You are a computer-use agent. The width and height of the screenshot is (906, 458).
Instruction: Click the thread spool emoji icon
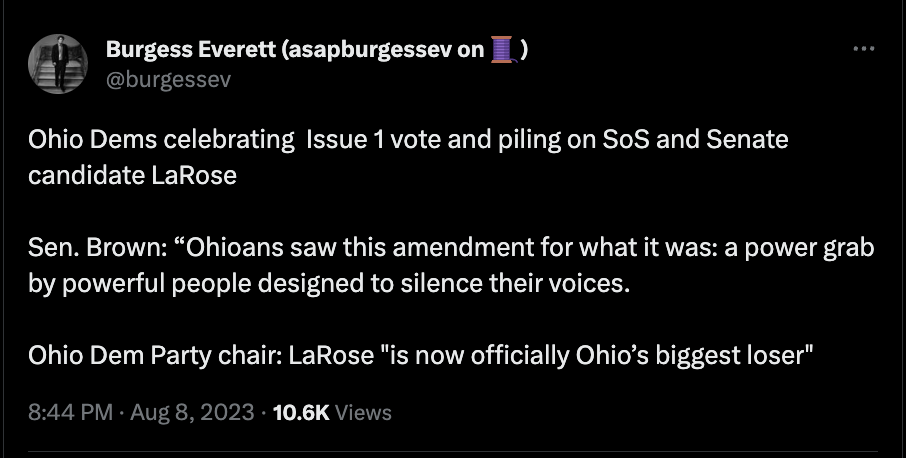pyautogui.click(x=503, y=51)
